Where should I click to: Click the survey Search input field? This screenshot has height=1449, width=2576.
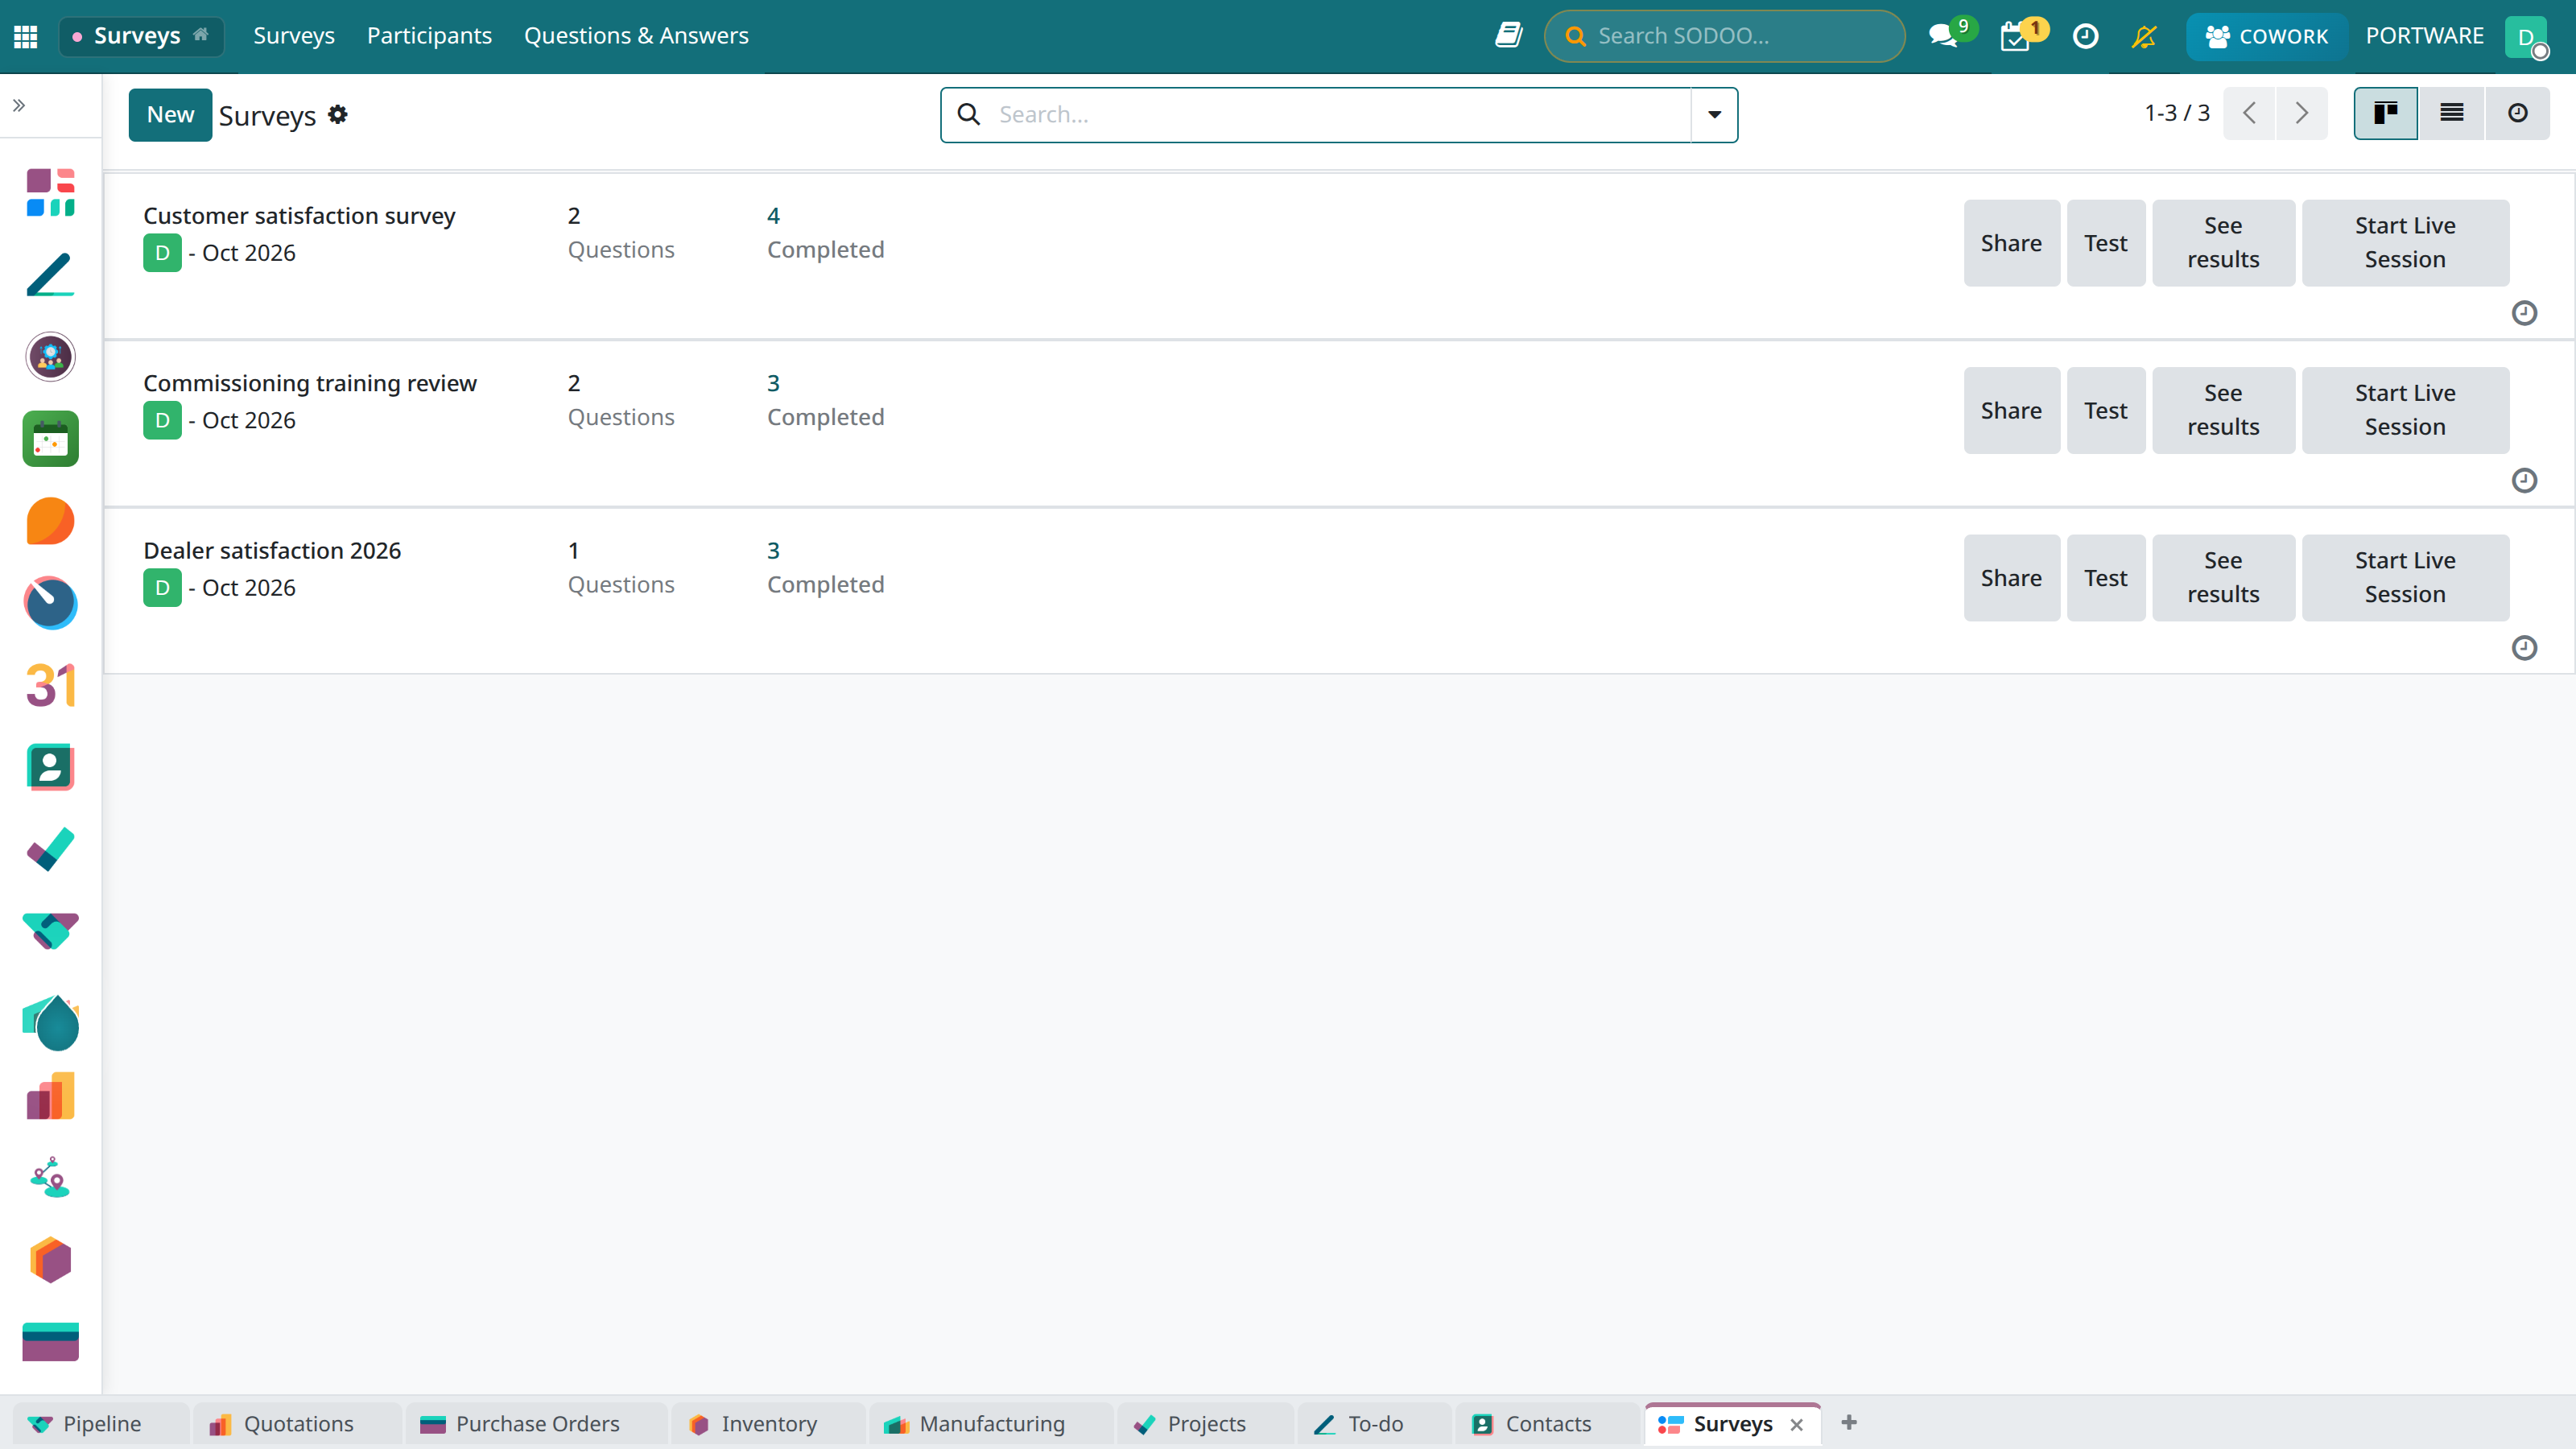tap(1339, 115)
